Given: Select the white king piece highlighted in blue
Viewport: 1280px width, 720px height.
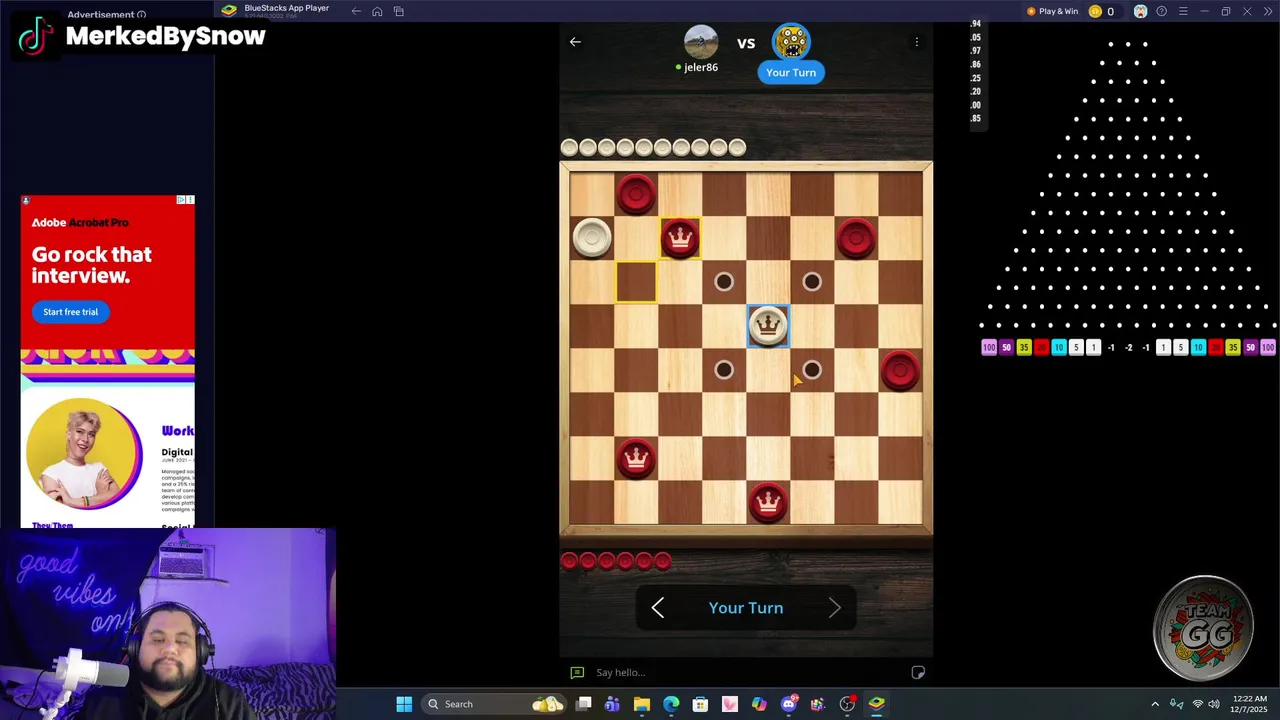Looking at the screenshot, I should [768, 326].
